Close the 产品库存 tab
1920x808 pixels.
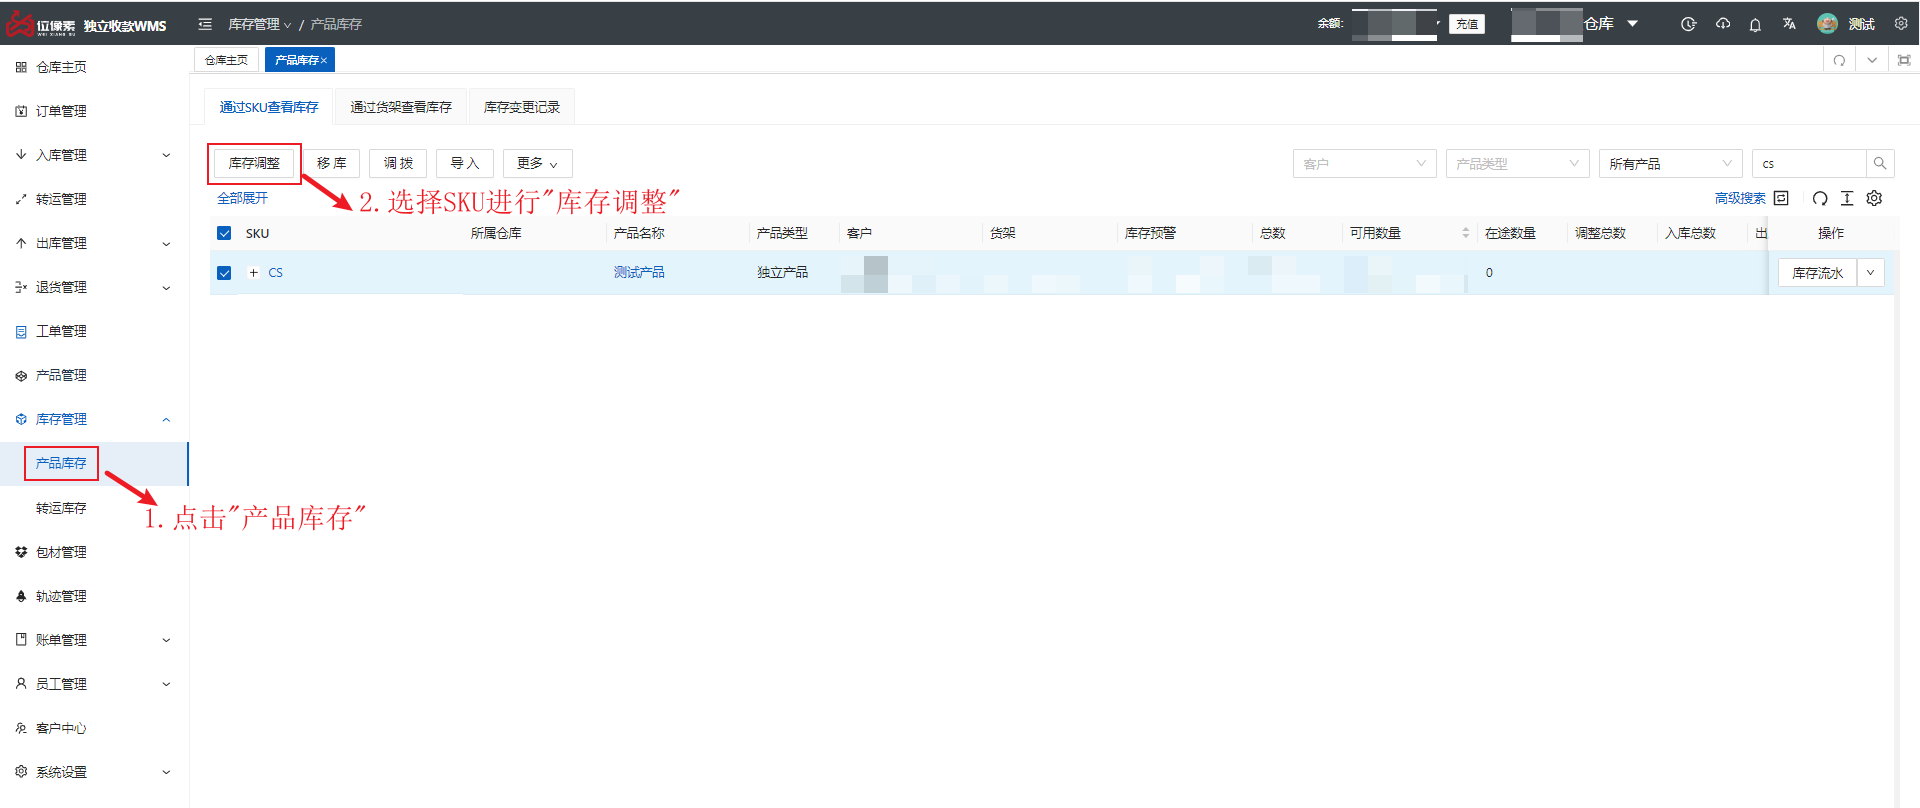tap(324, 60)
